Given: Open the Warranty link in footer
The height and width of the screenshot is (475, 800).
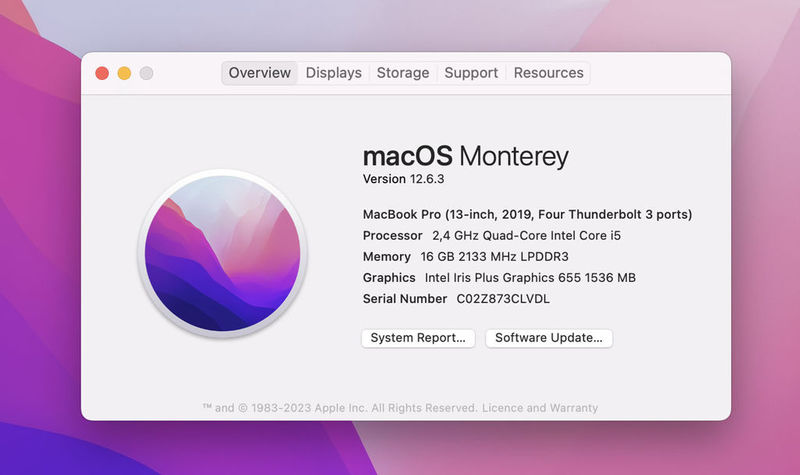Looking at the screenshot, I should pyautogui.click(x=573, y=408).
